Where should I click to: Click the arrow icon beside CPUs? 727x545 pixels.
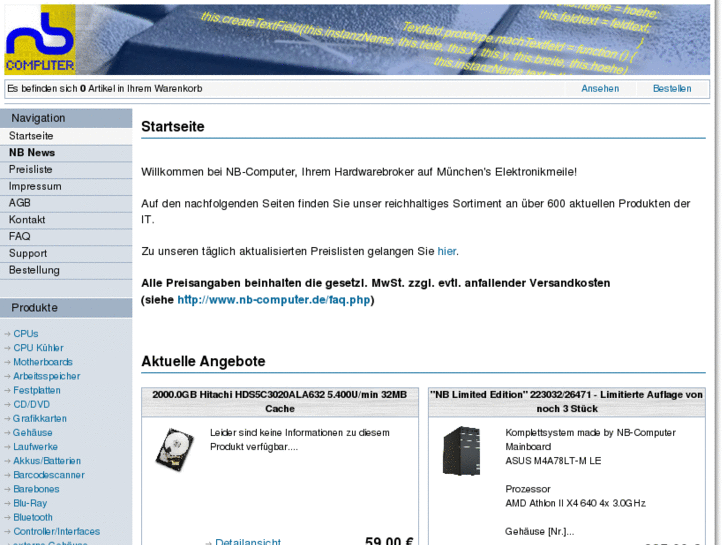tap(7, 334)
